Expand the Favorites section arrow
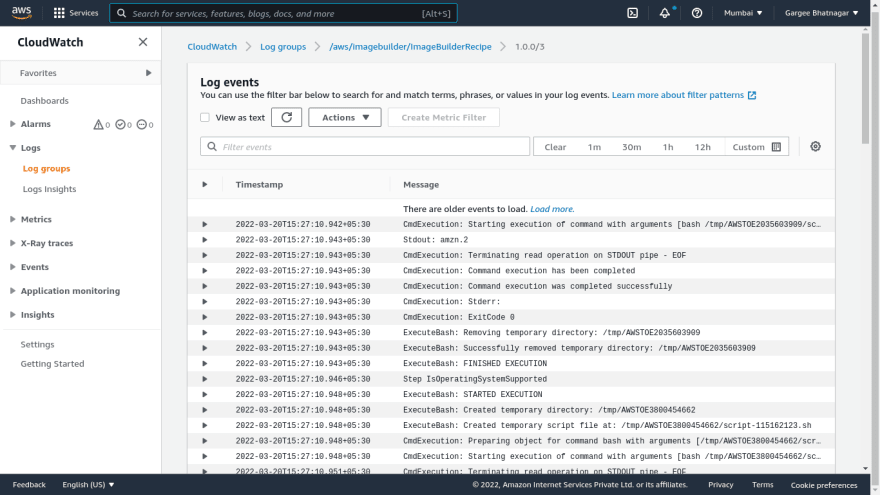 pos(148,73)
